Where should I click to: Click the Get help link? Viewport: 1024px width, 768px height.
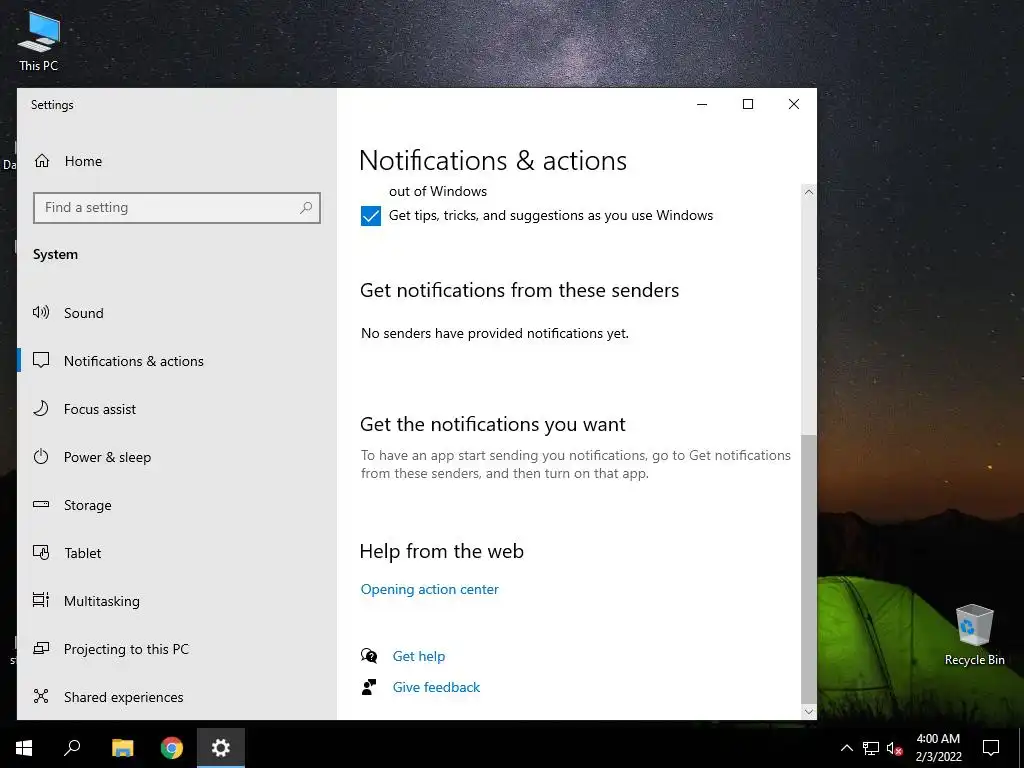click(x=419, y=656)
